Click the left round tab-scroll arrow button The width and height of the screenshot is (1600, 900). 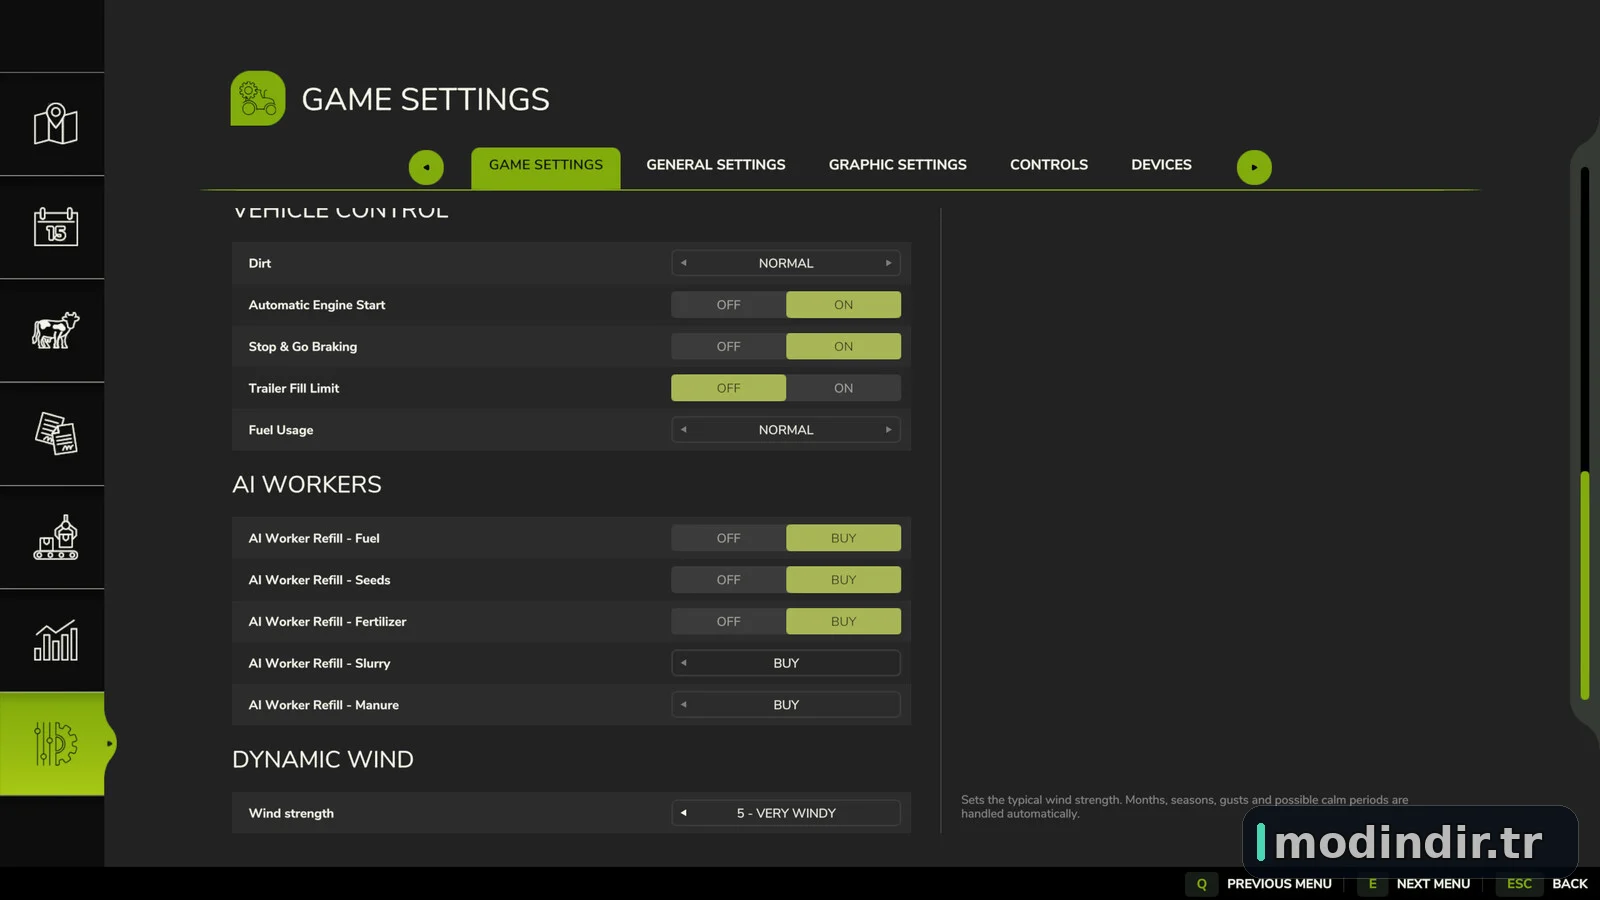point(426,167)
